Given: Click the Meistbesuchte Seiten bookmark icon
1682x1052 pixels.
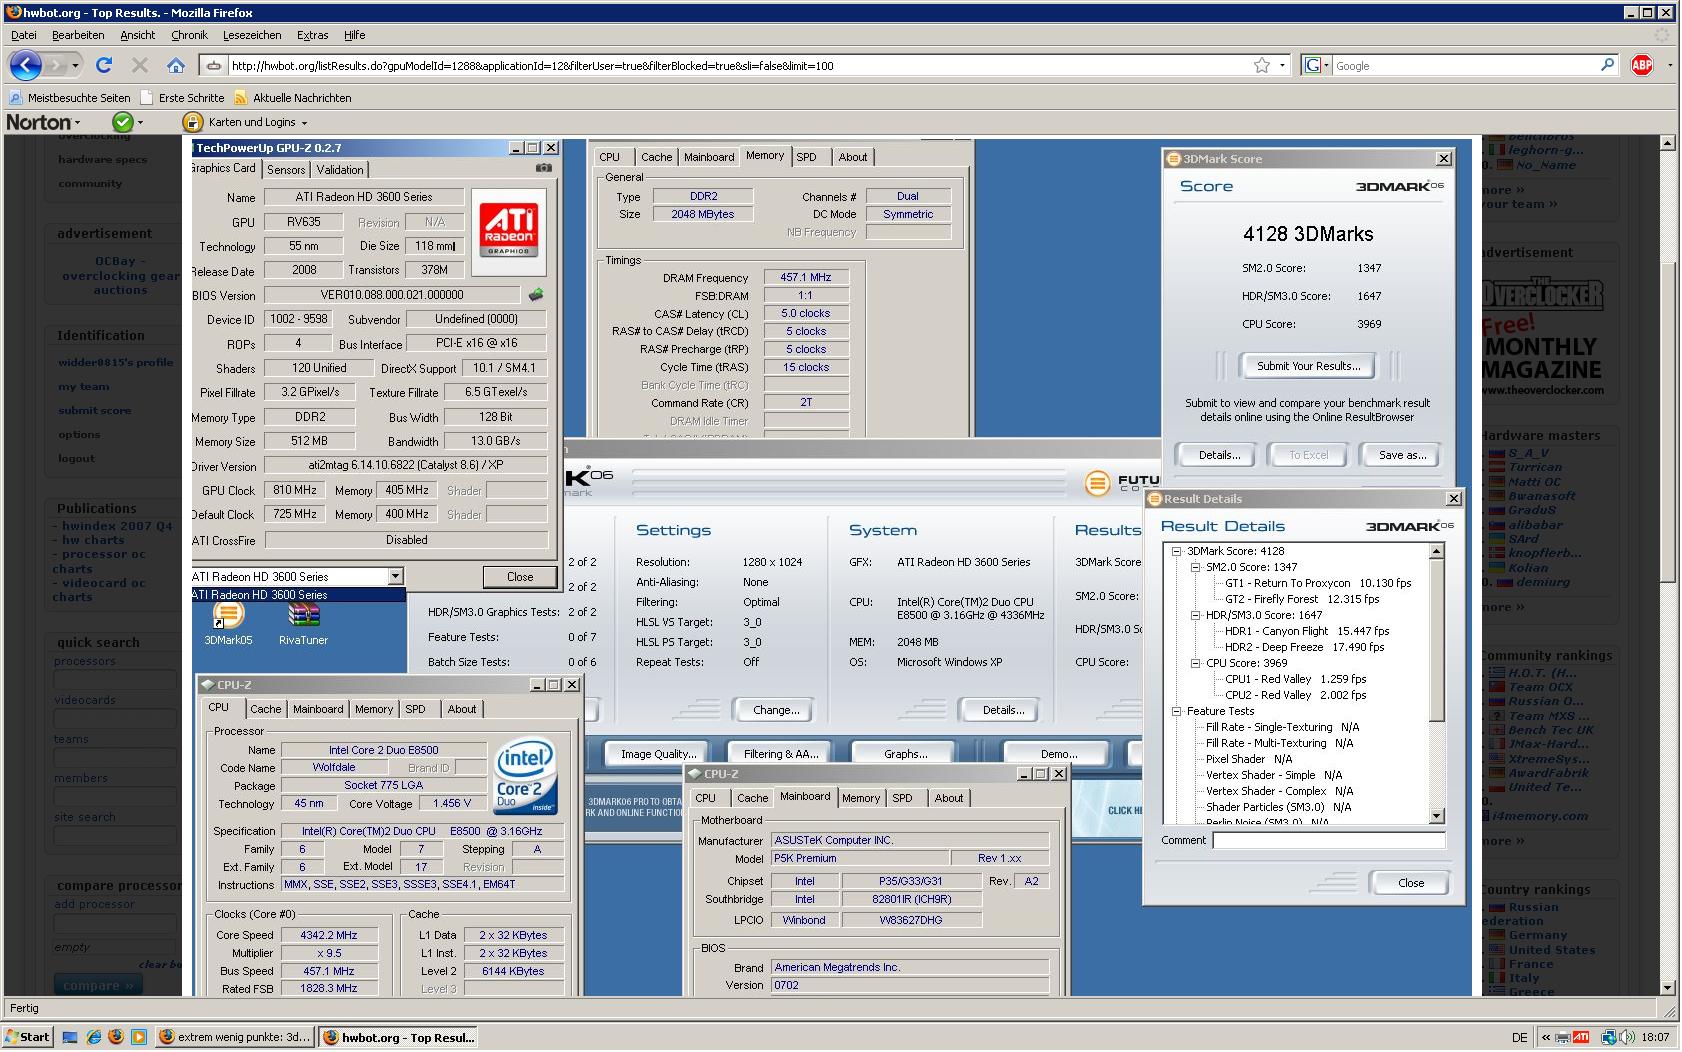Looking at the screenshot, I should [15, 98].
